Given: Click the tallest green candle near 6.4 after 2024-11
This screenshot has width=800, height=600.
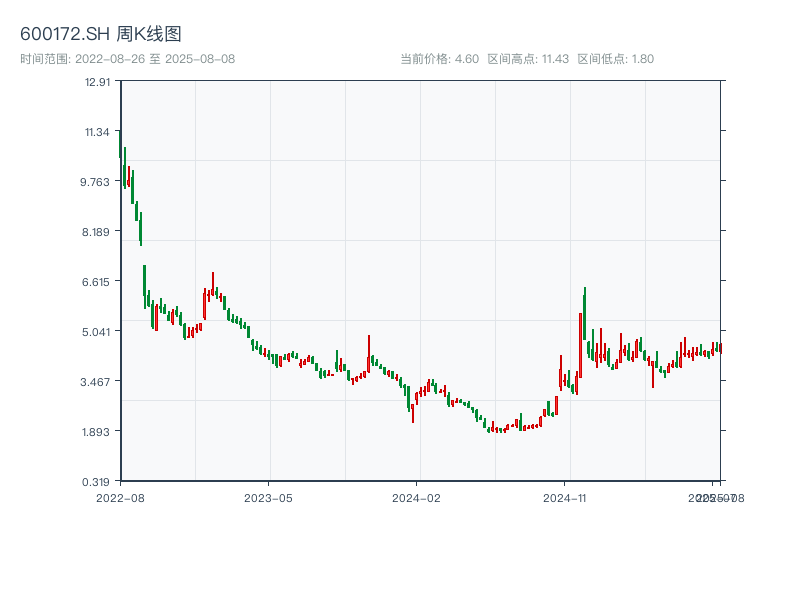Looking at the screenshot, I should (585, 314).
